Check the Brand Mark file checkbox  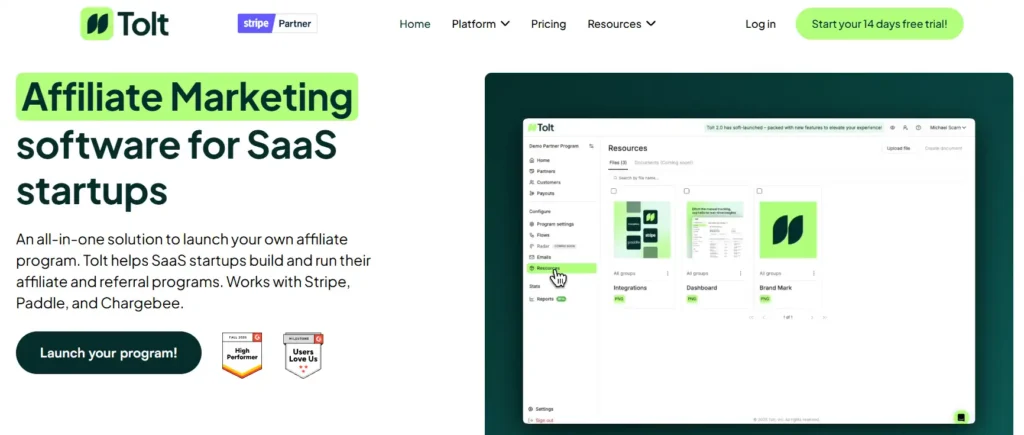[x=760, y=191]
